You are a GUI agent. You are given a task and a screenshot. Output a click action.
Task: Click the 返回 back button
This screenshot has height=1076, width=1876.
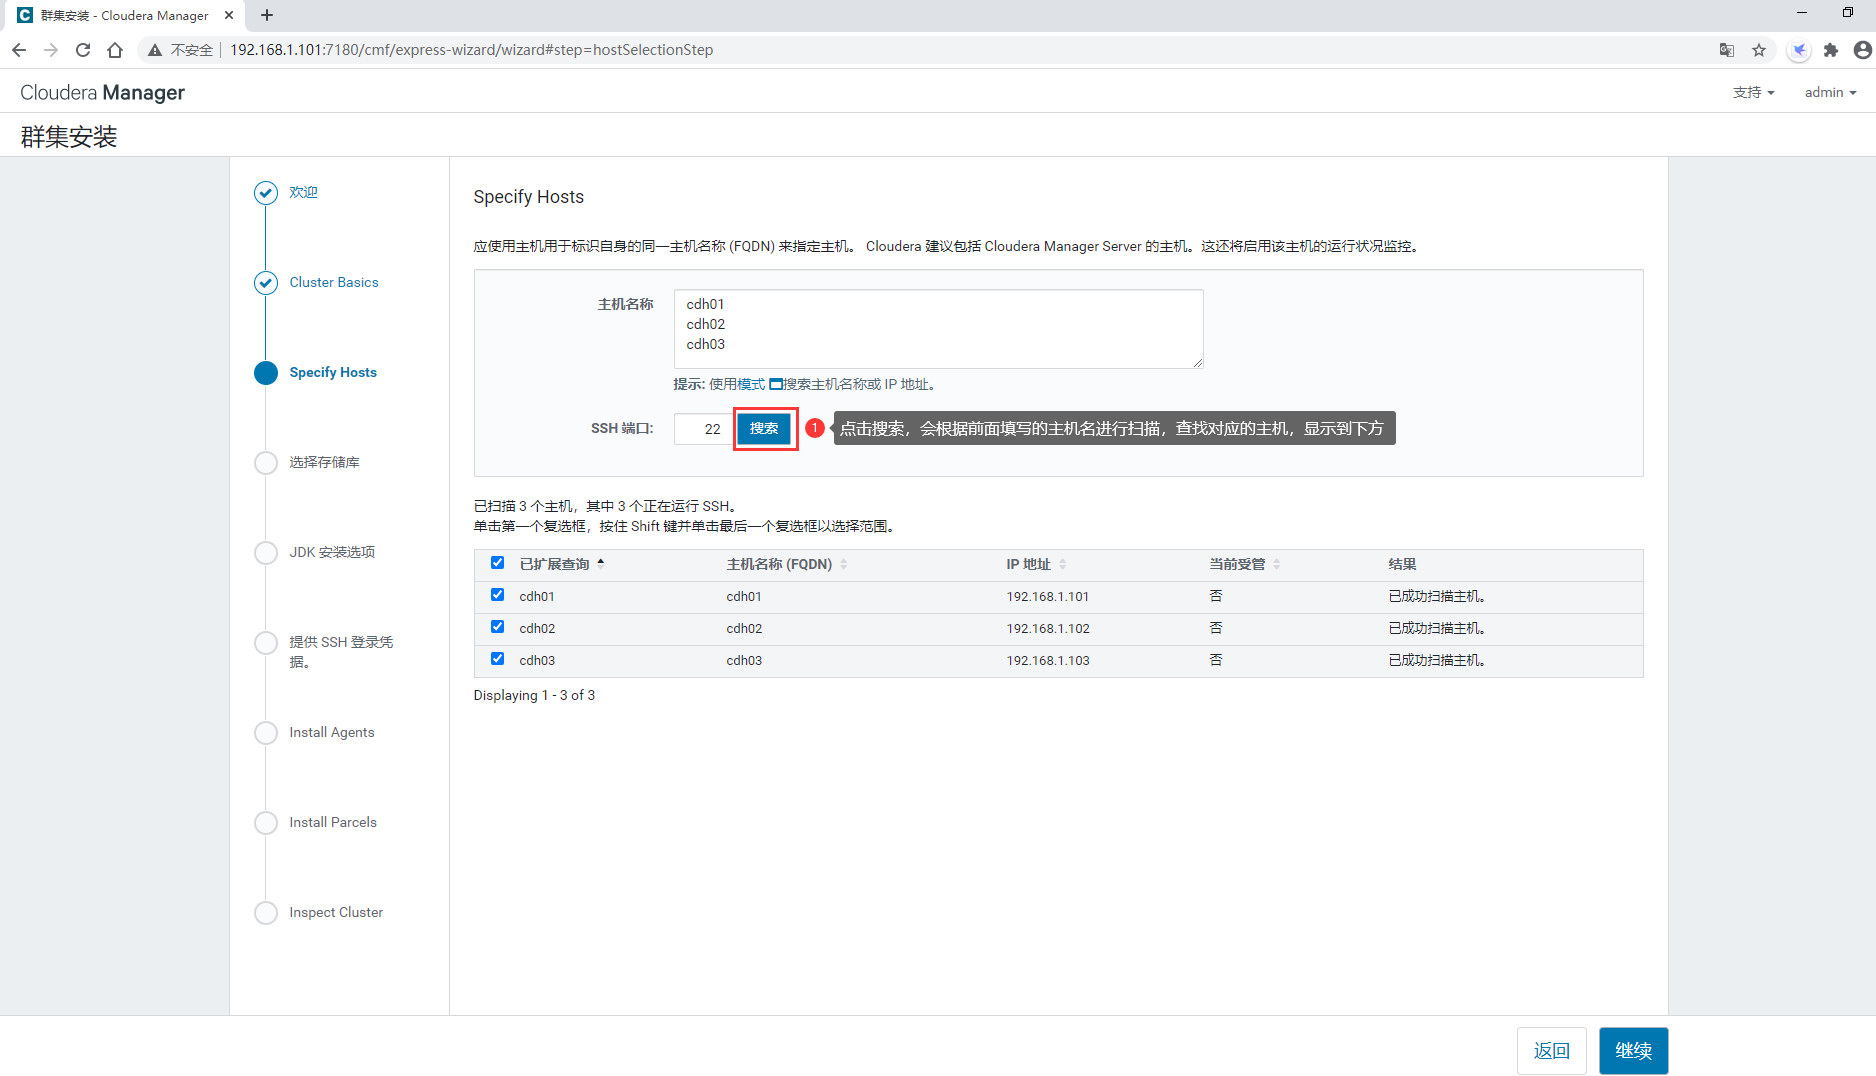coord(1551,1051)
